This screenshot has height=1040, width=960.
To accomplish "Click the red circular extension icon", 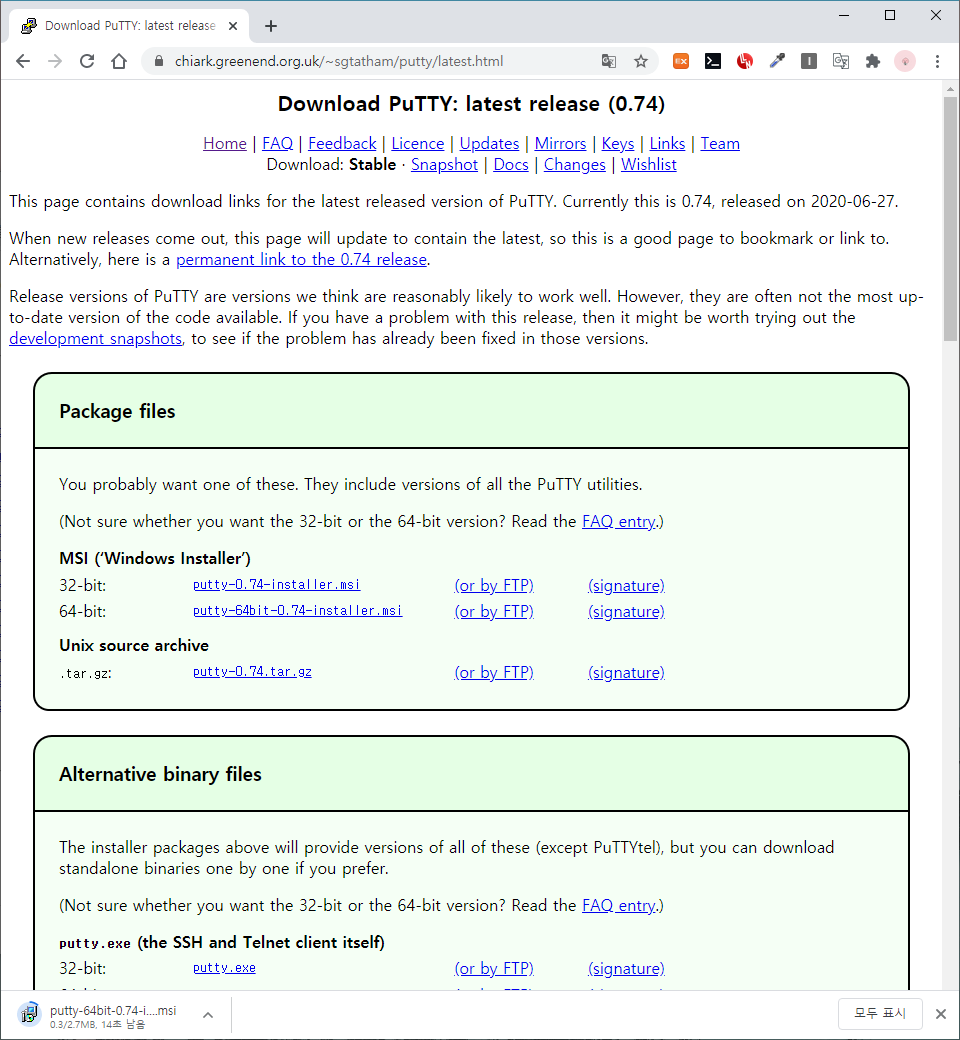I will click(x=744, y=62).
